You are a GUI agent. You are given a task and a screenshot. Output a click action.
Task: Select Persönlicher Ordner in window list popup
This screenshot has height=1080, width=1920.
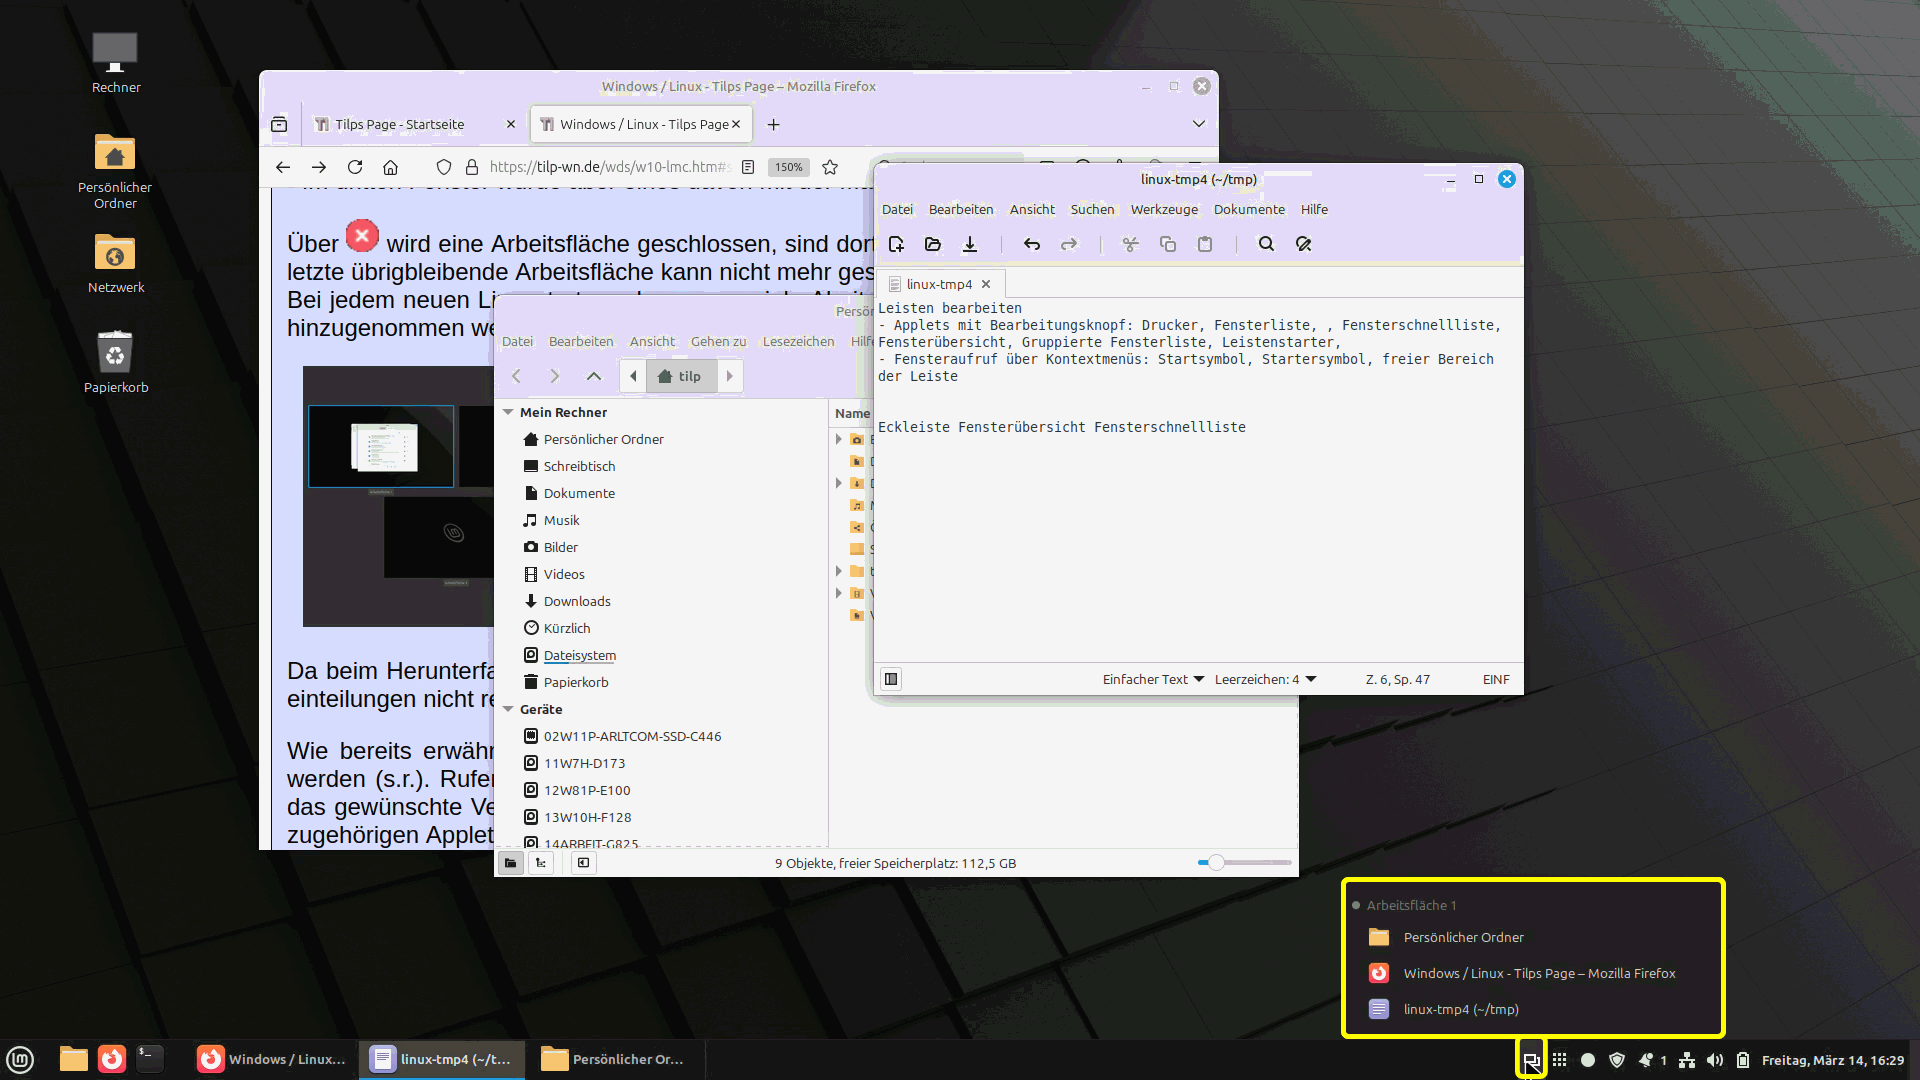(1463, 937)
